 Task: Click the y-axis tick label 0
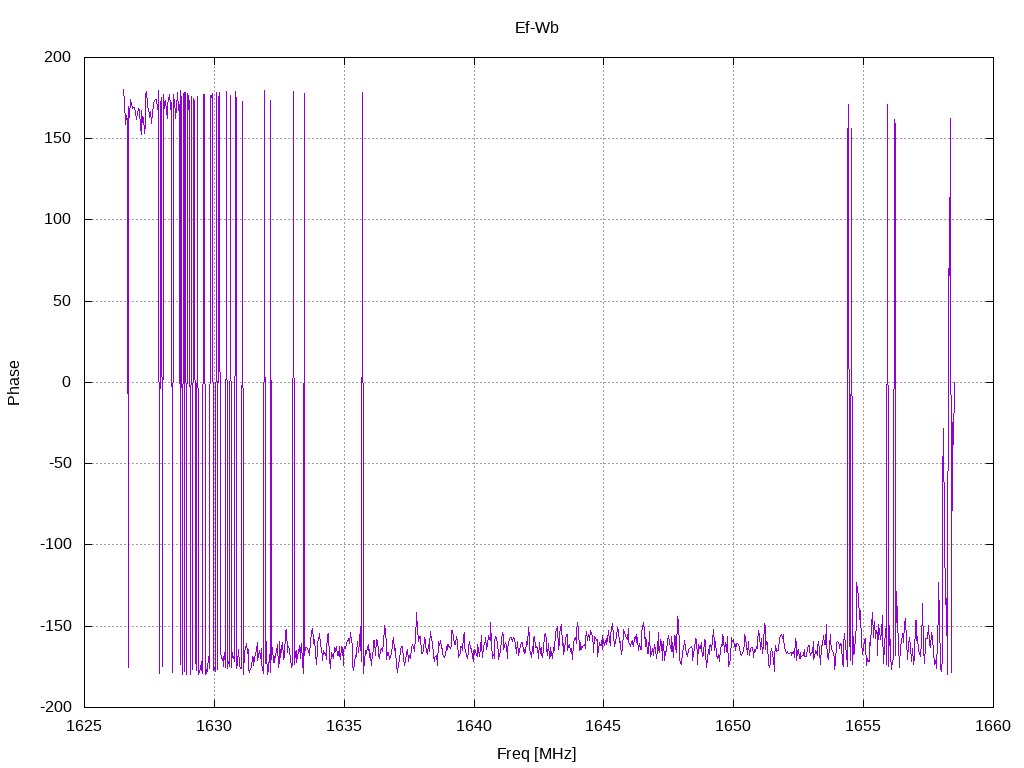(67, 382)
